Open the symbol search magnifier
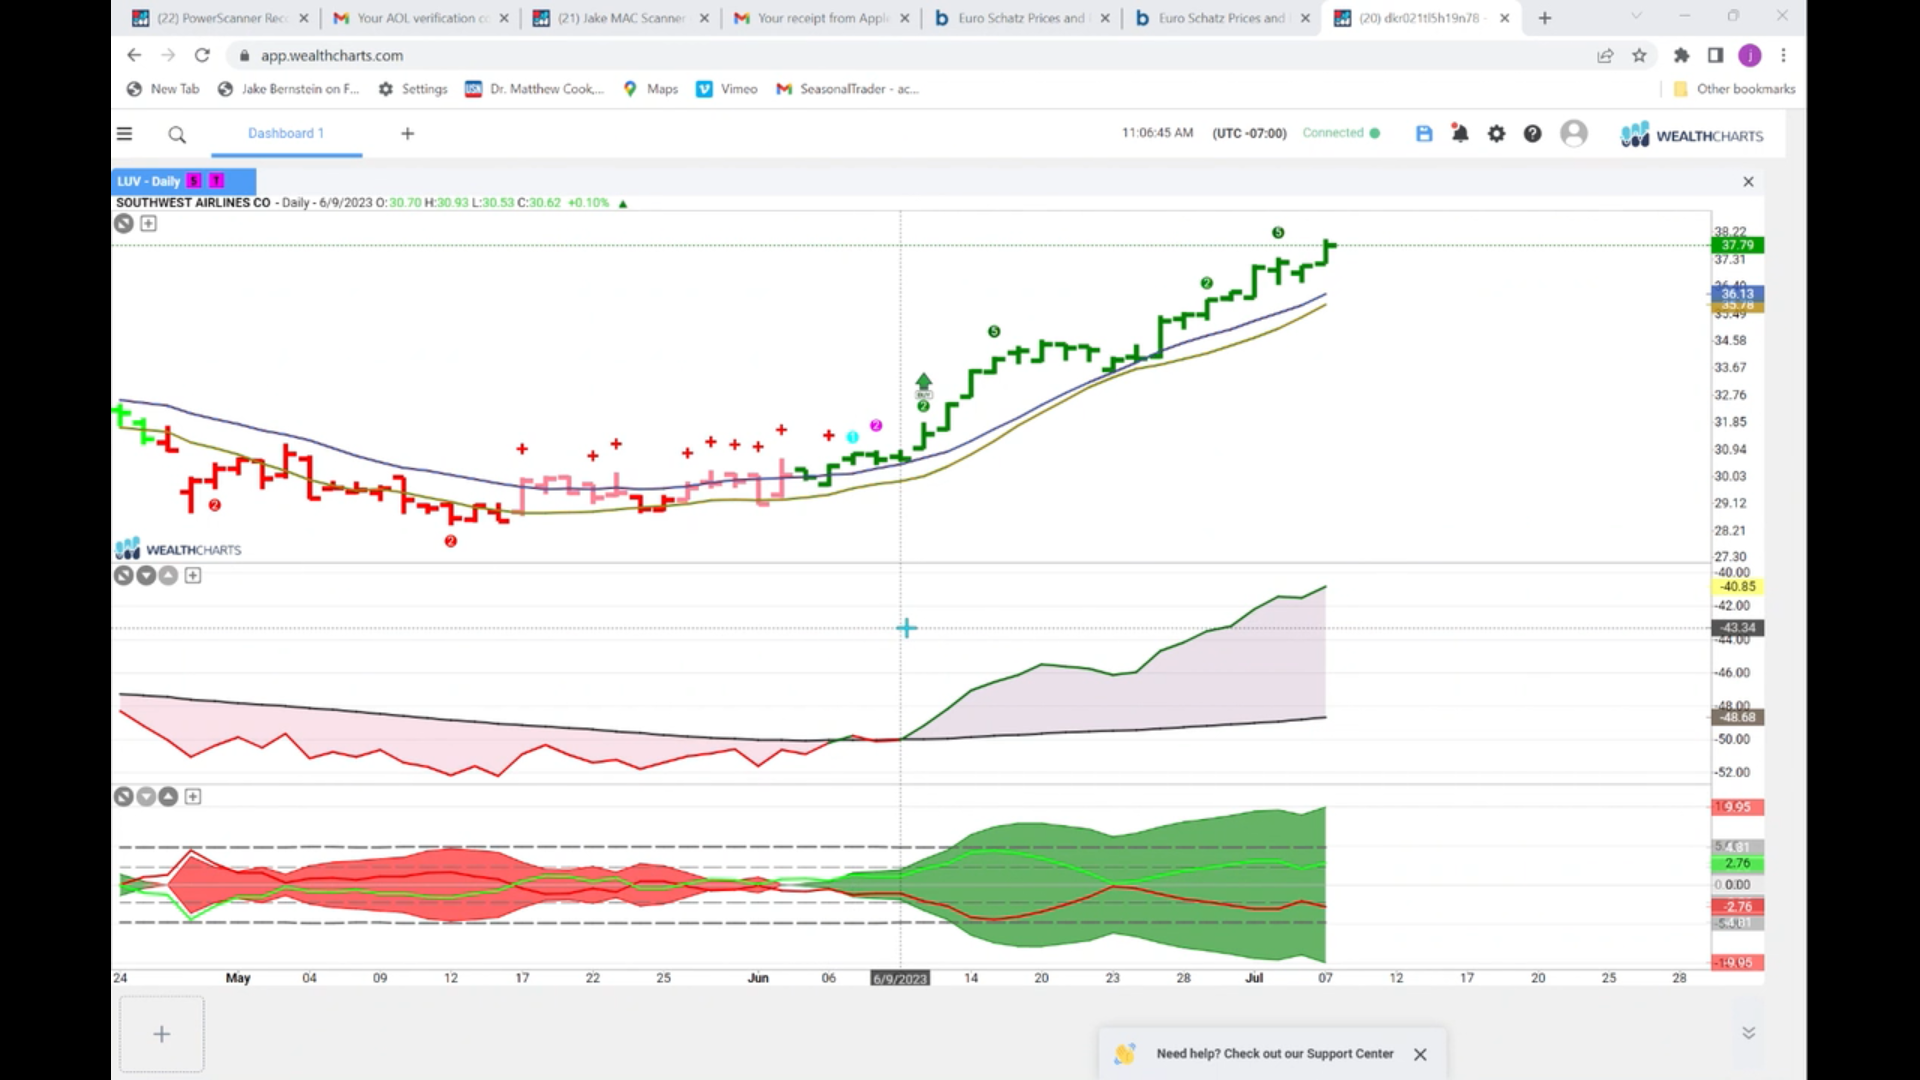 177,134
